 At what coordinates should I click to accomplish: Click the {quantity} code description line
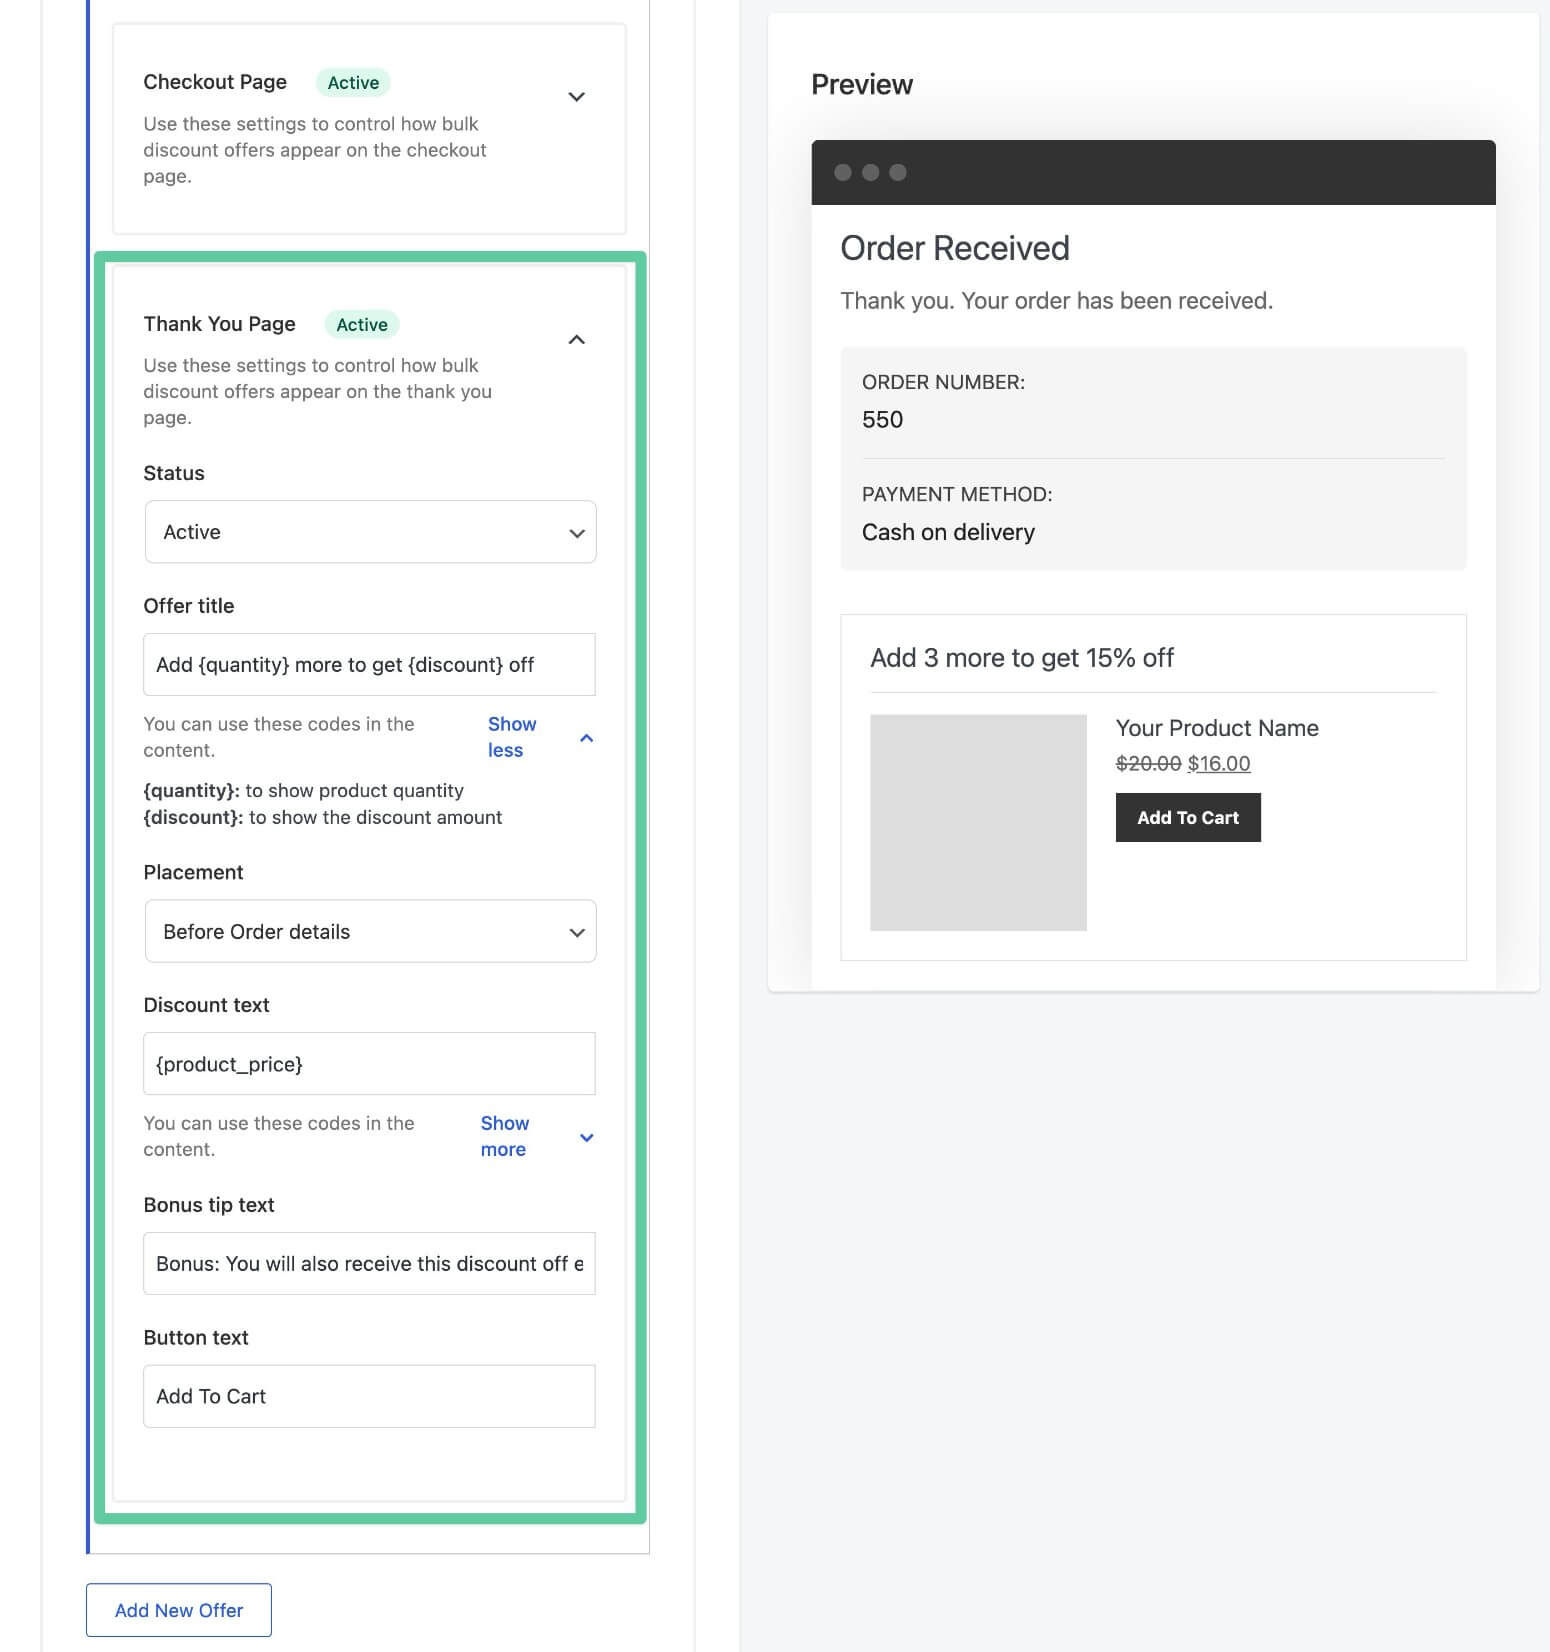tap(303, 791)
